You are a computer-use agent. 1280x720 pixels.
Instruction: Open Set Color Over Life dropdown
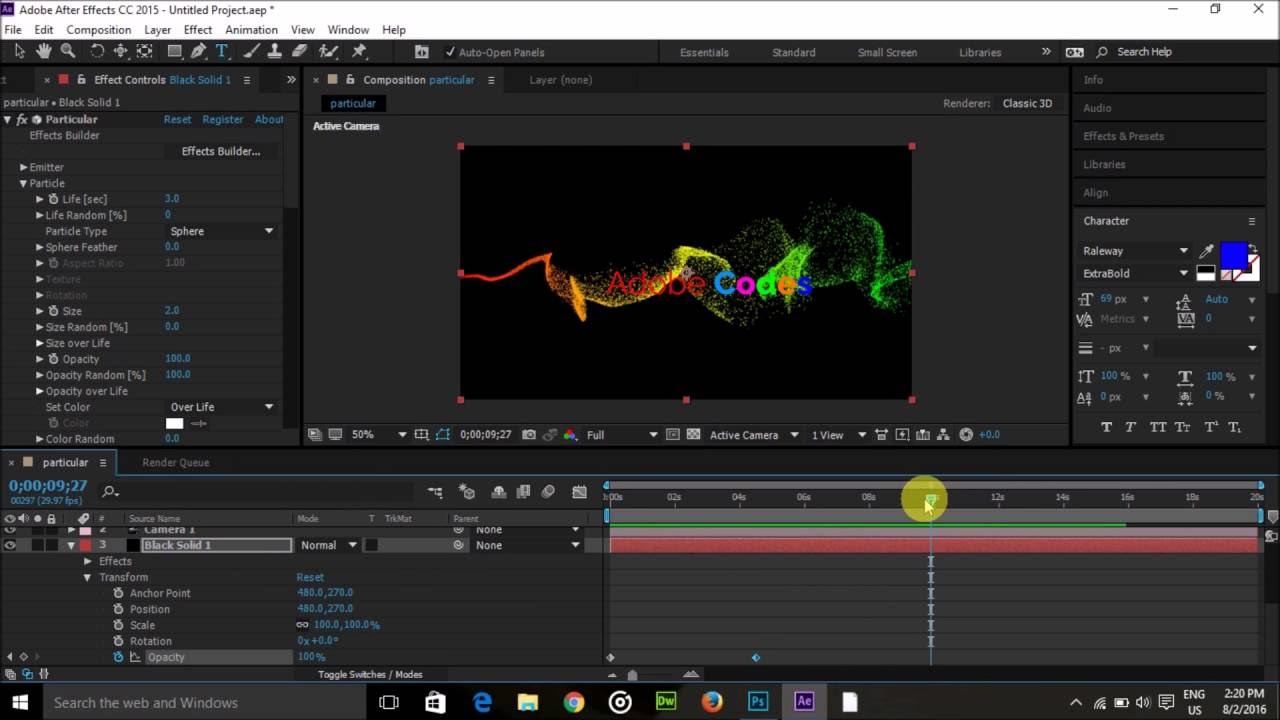221,407
